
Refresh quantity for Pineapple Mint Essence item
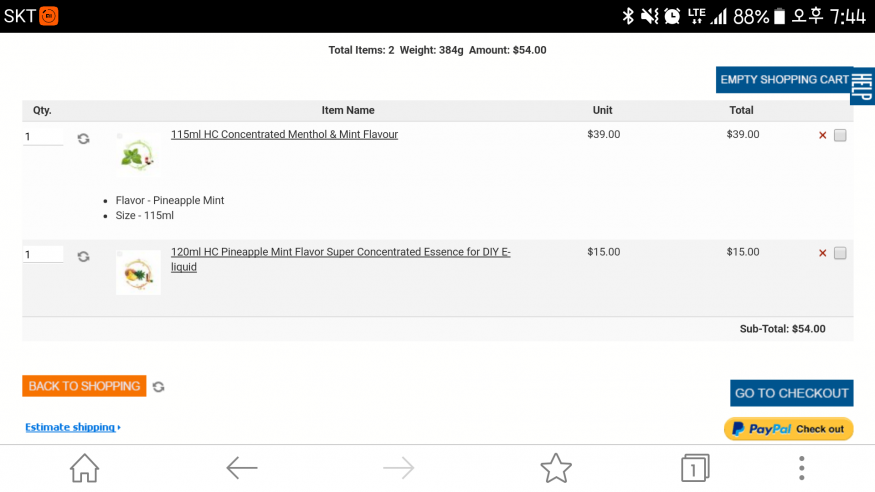tap(83, 256)
